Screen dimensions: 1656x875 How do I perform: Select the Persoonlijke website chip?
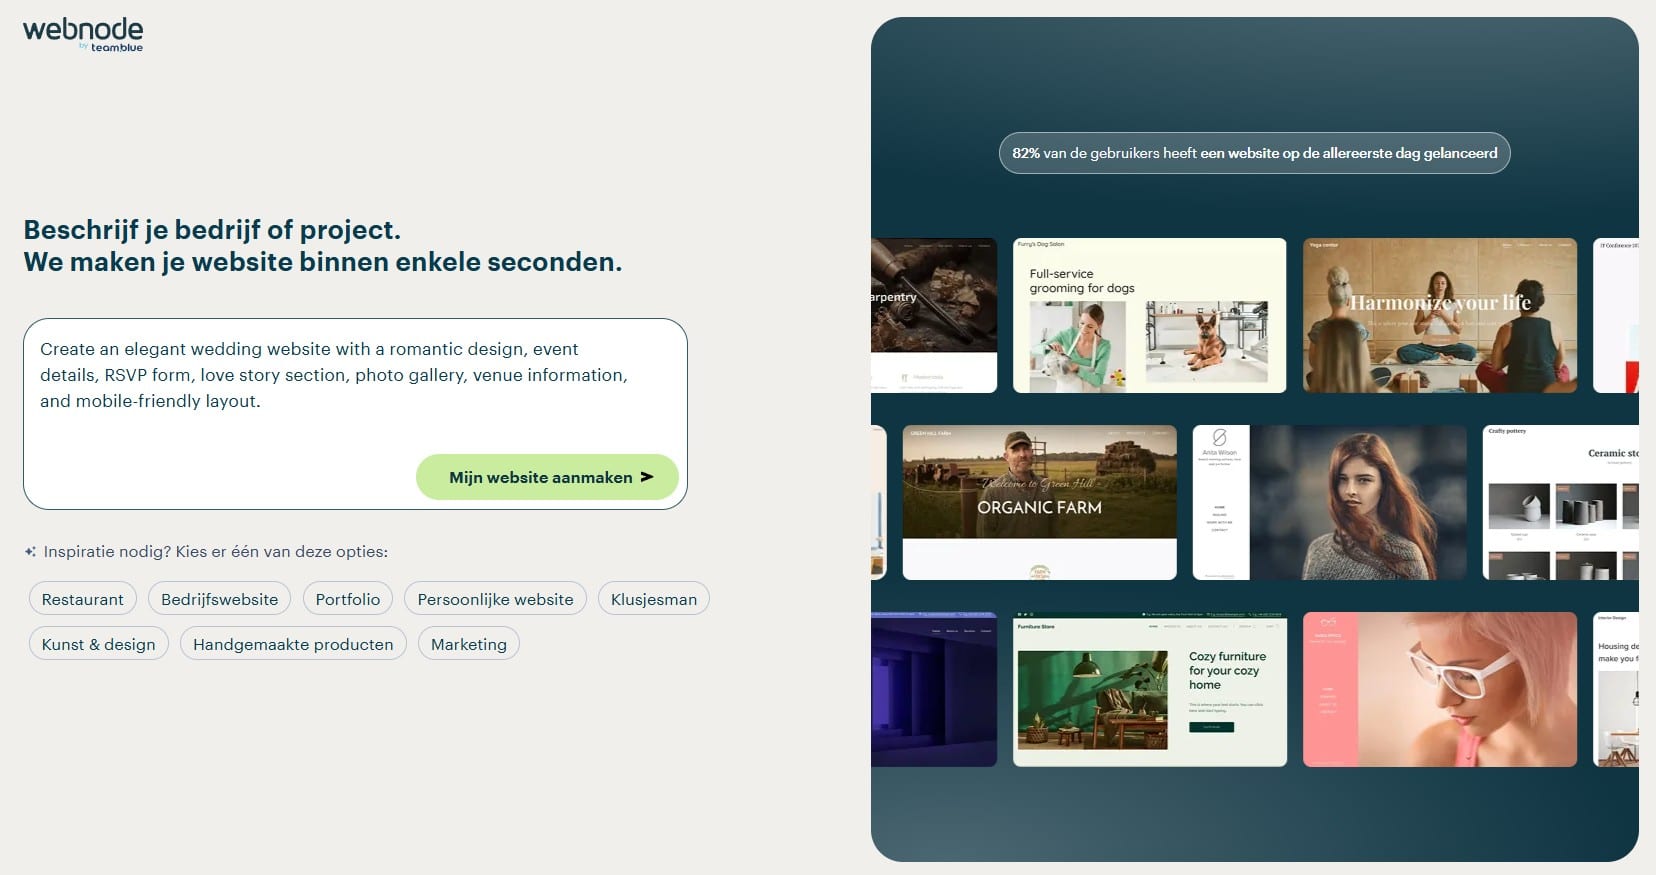(495, 599)
